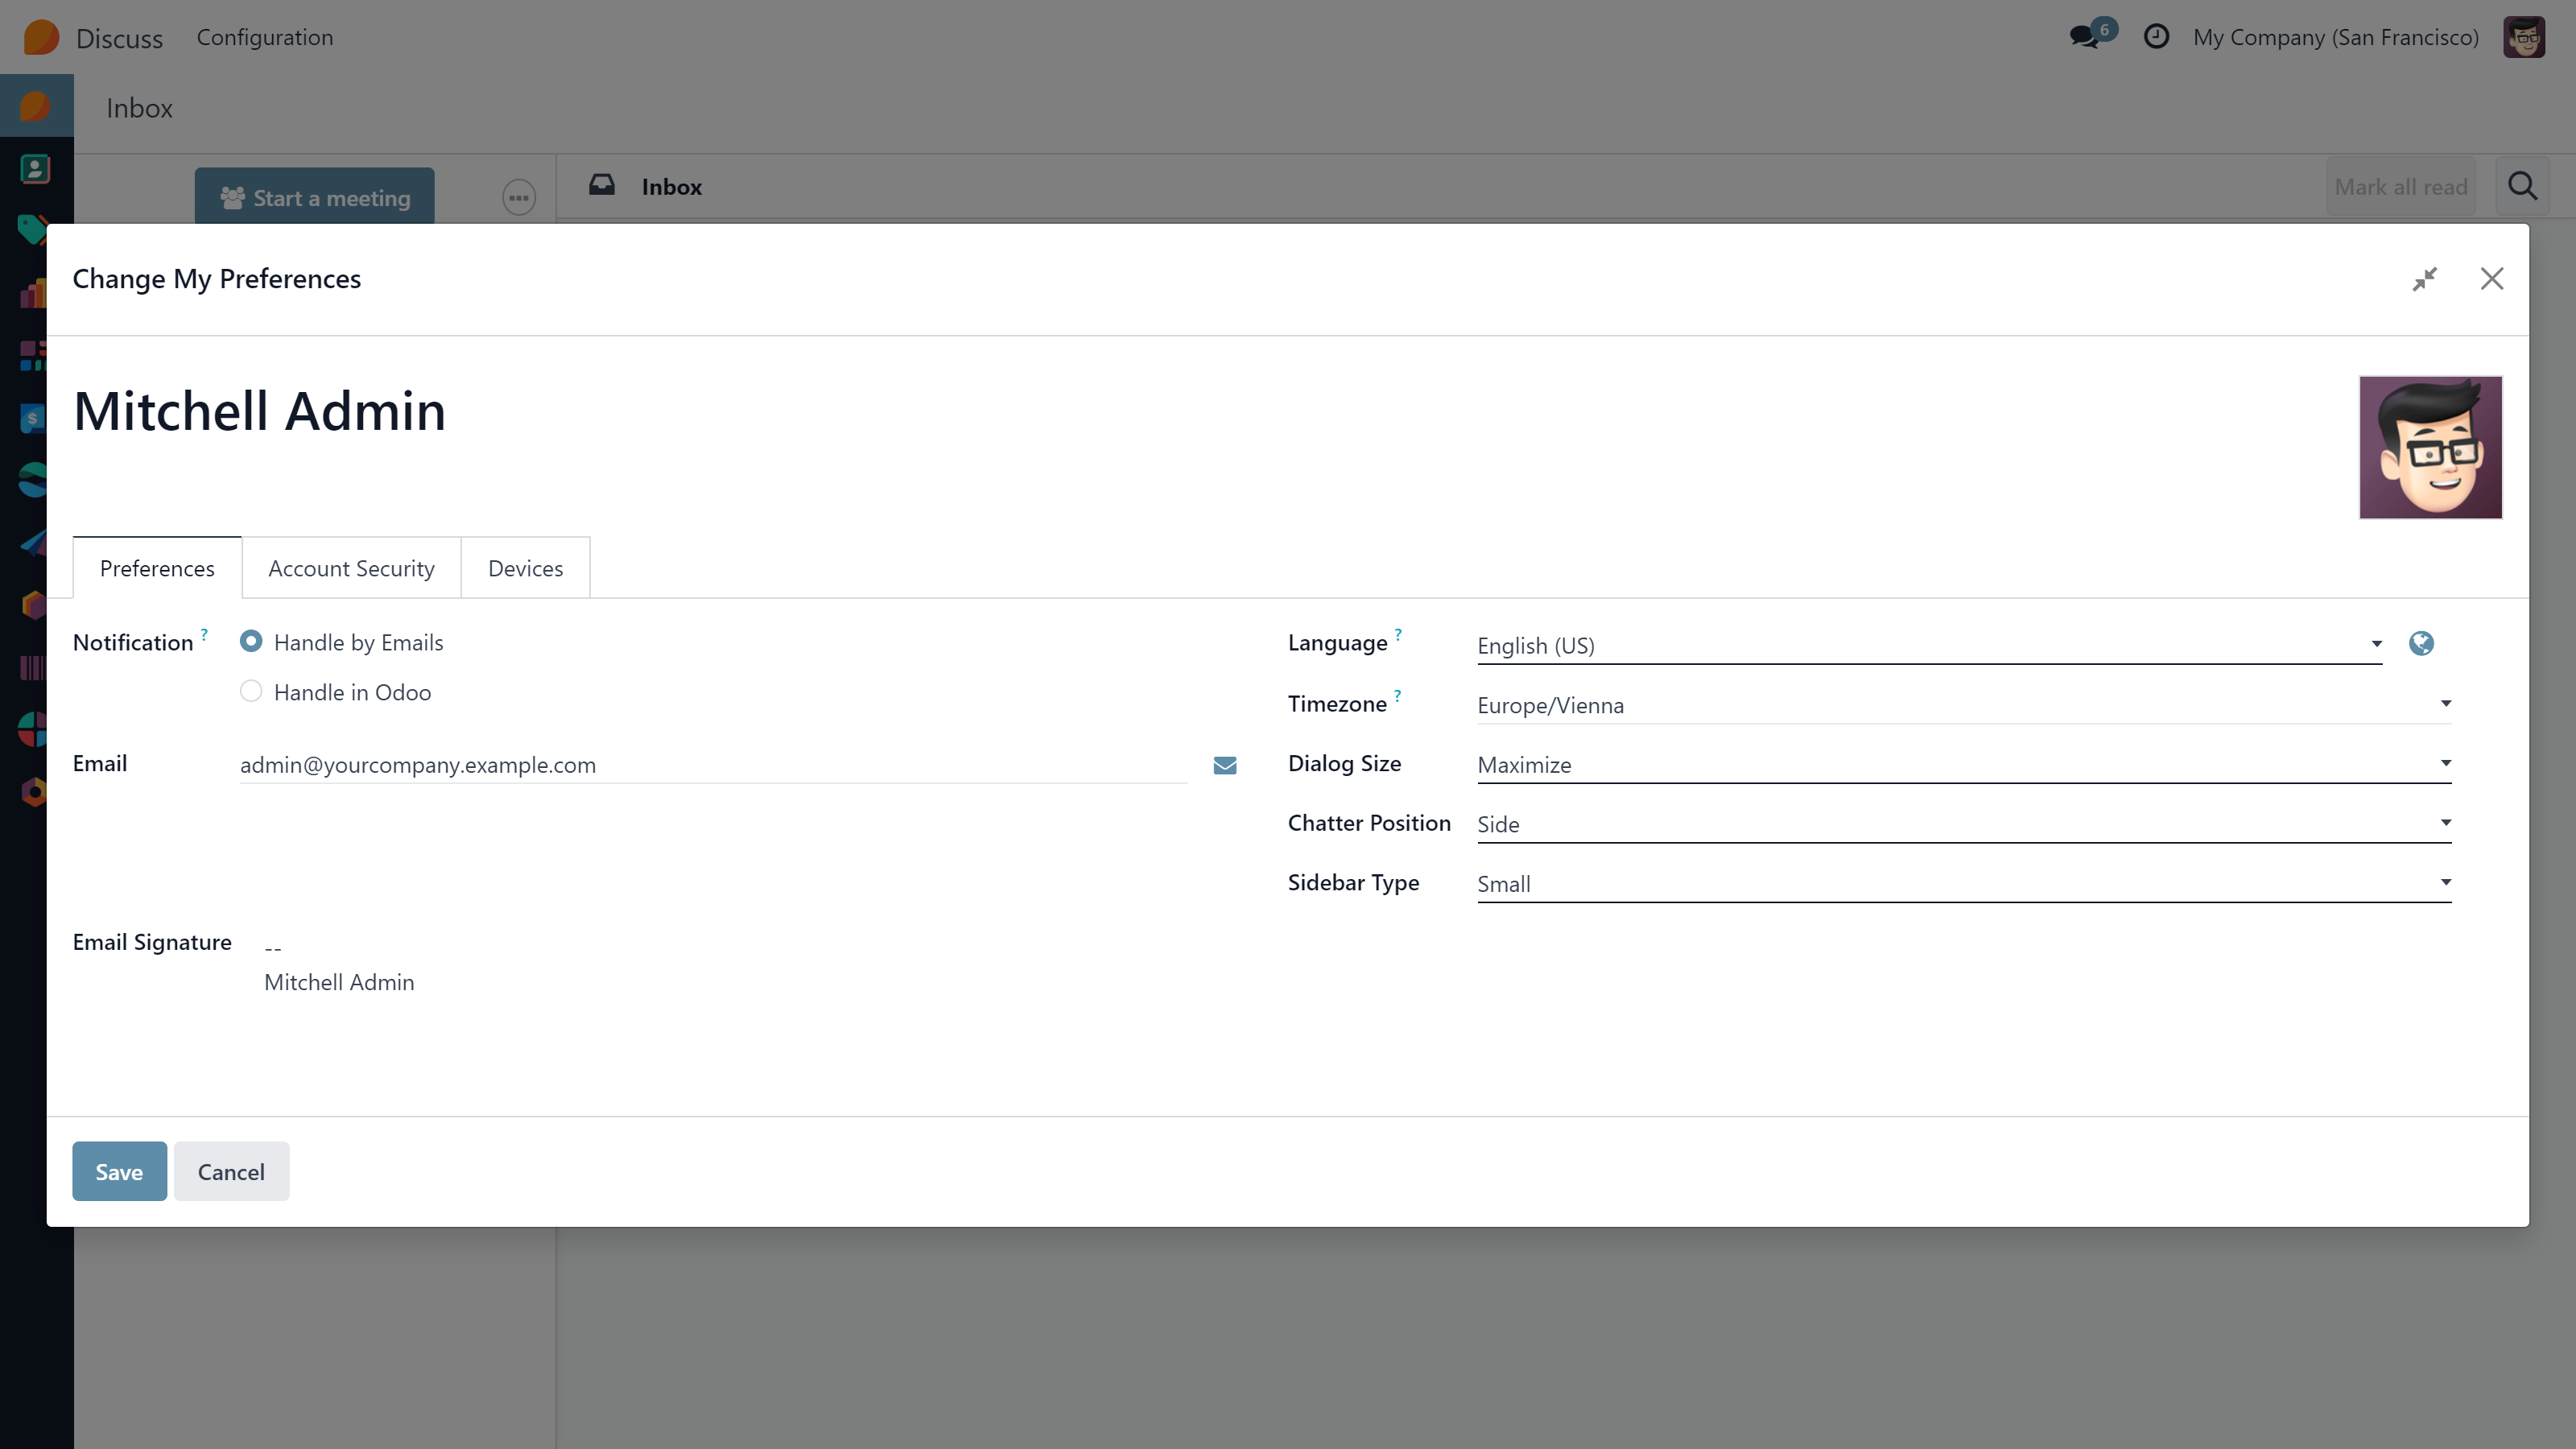Open the dollar-sign Invoicing app in sidebar

point(33,418)
